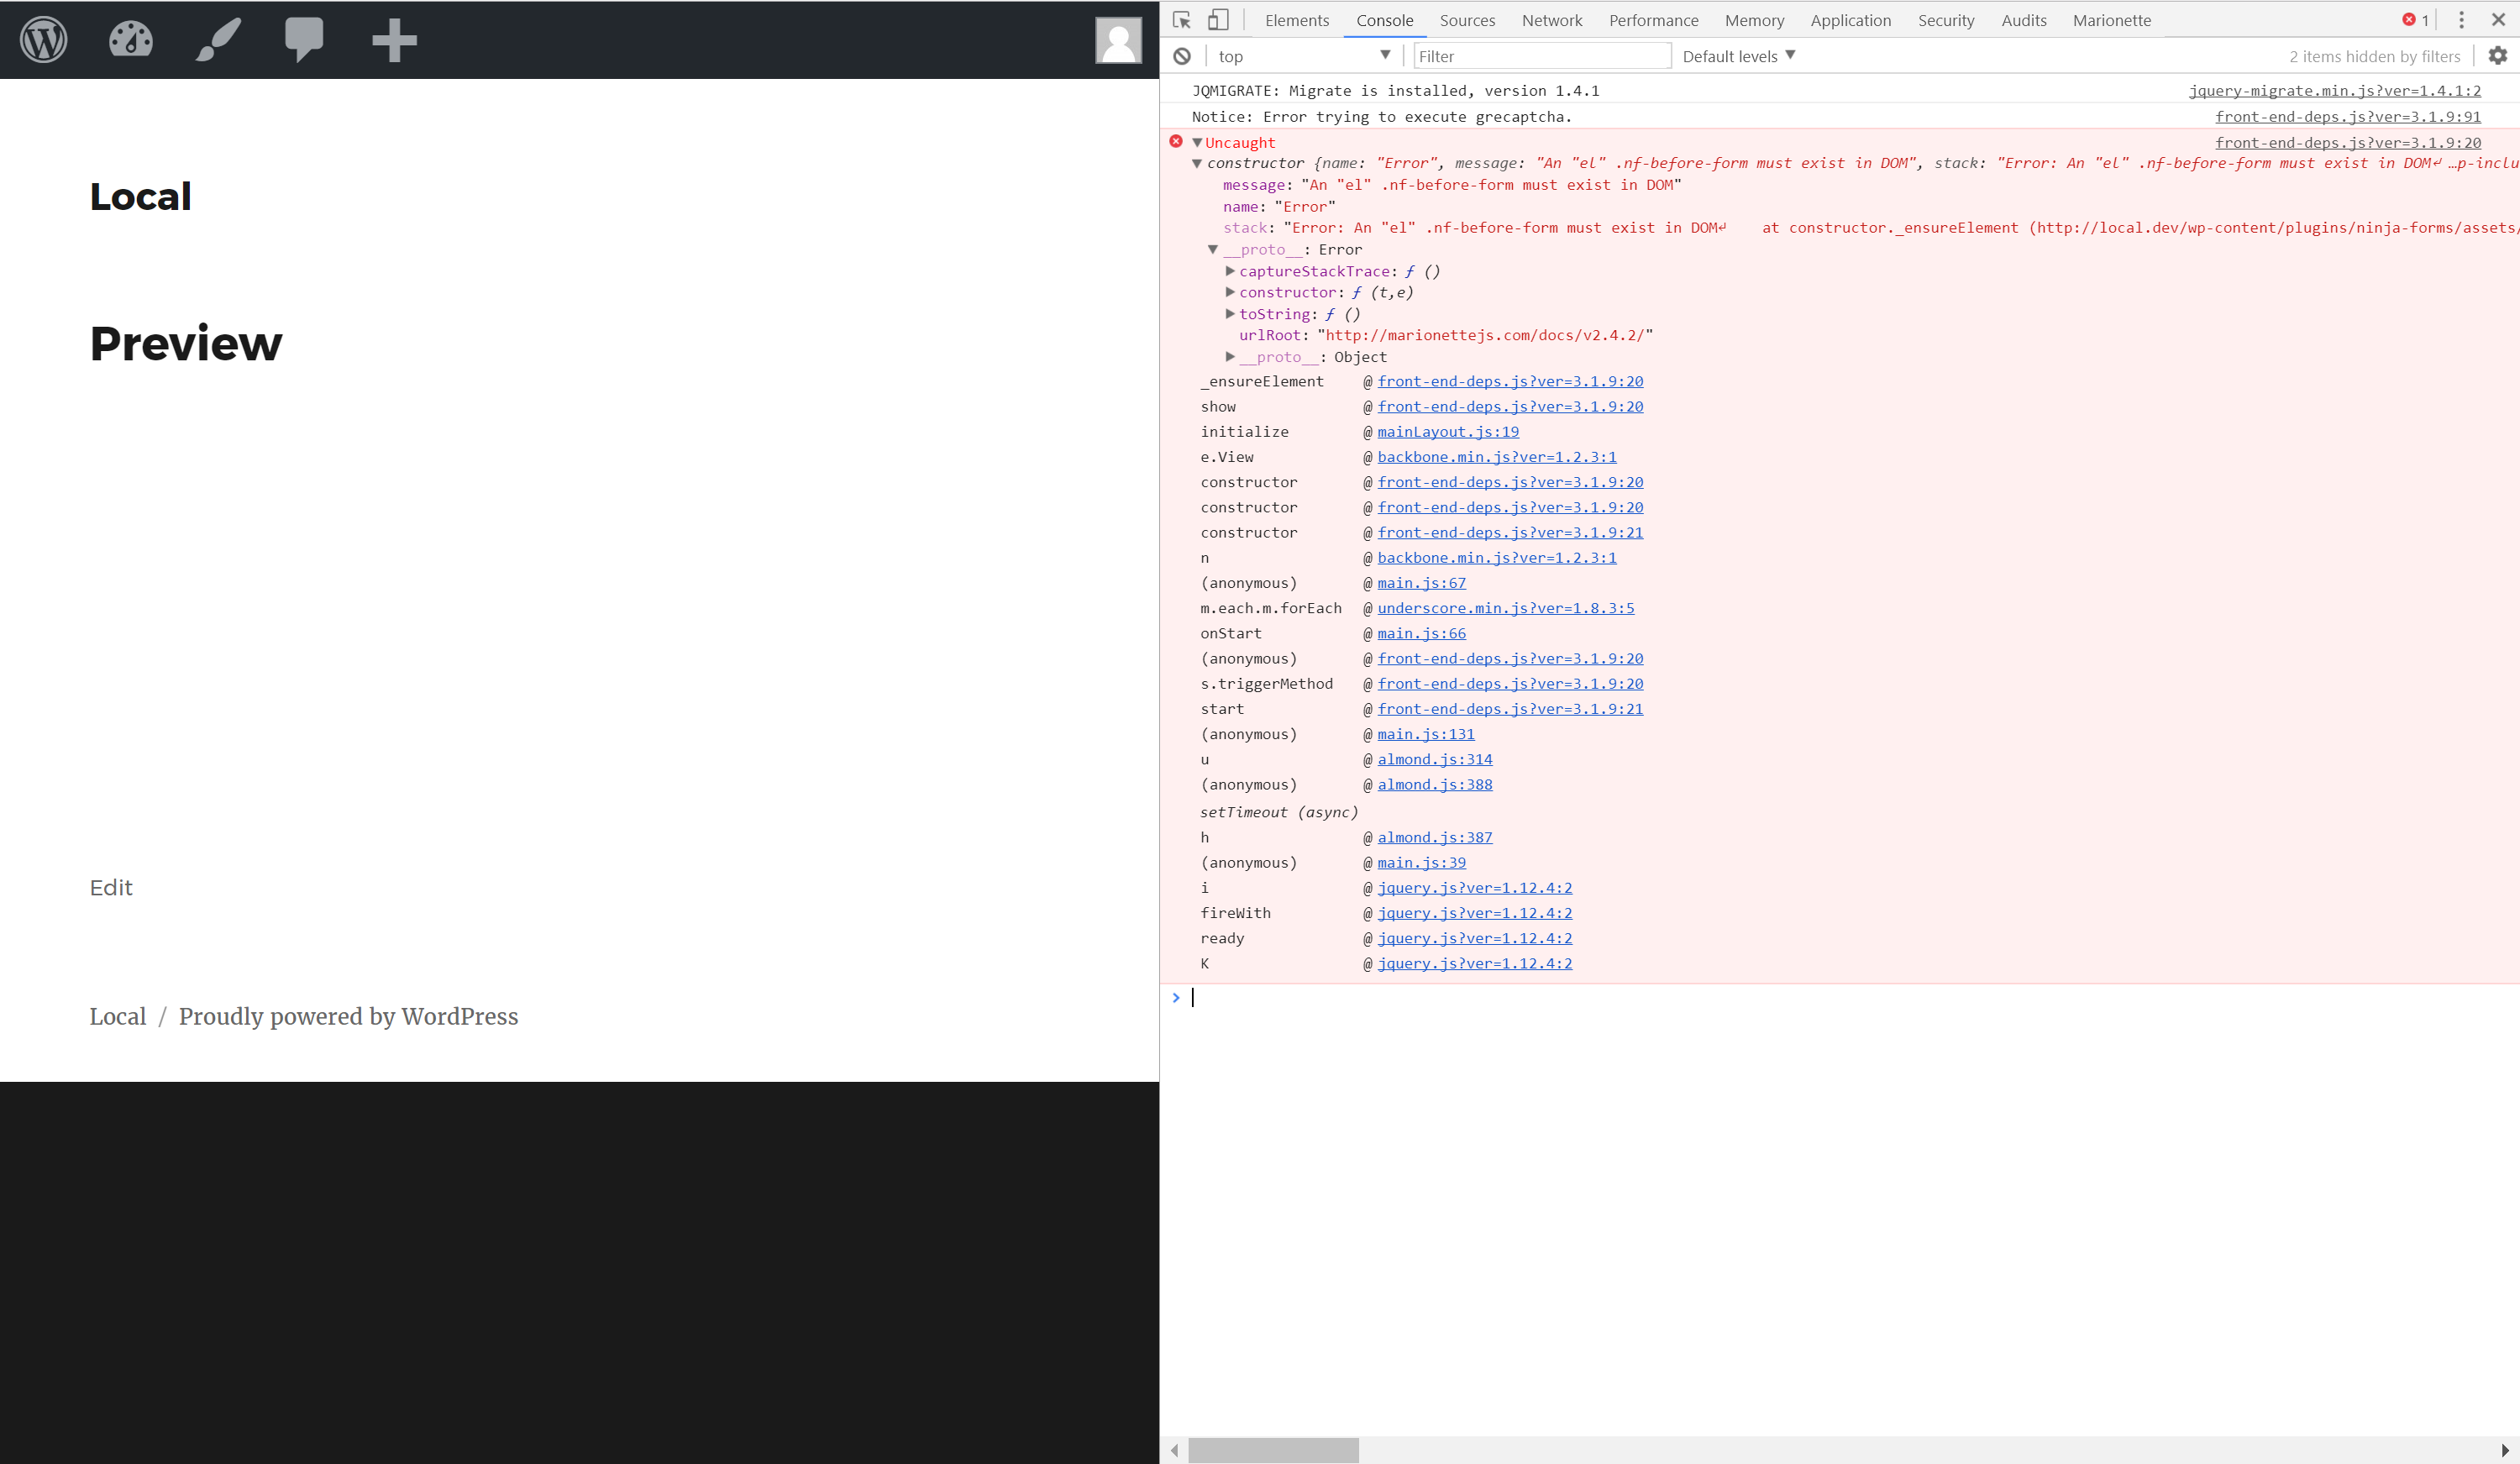The height and width of the screenshot is (1464, 2520).
Task: Expand the __proto__: Object node
Action: pos(1230,357)
